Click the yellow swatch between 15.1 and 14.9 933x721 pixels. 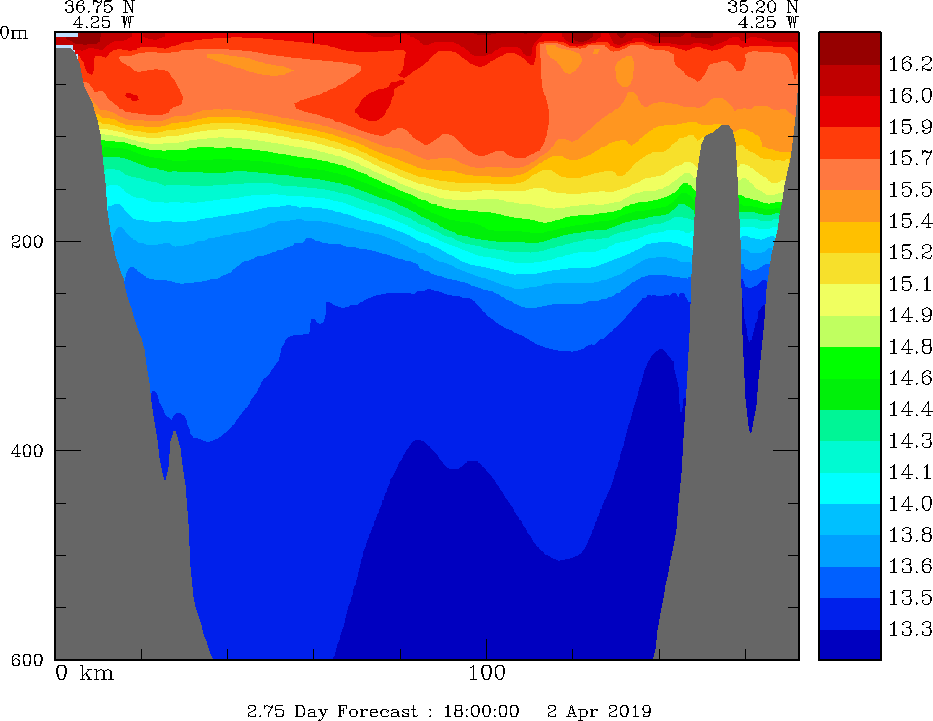point(849,300)
